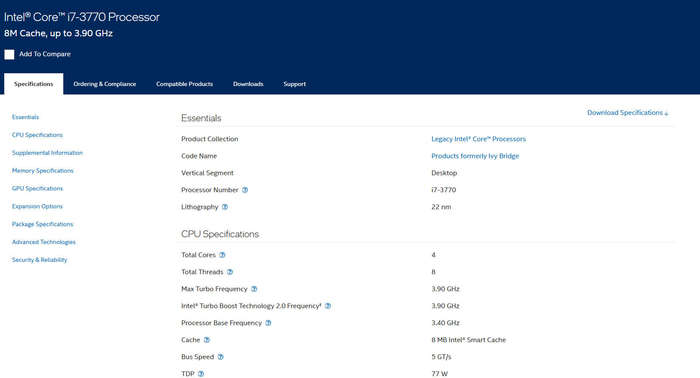Screen dimensions: 700x378
Task: Jump to CPU Specifications sidebar link
Action: 38,135
